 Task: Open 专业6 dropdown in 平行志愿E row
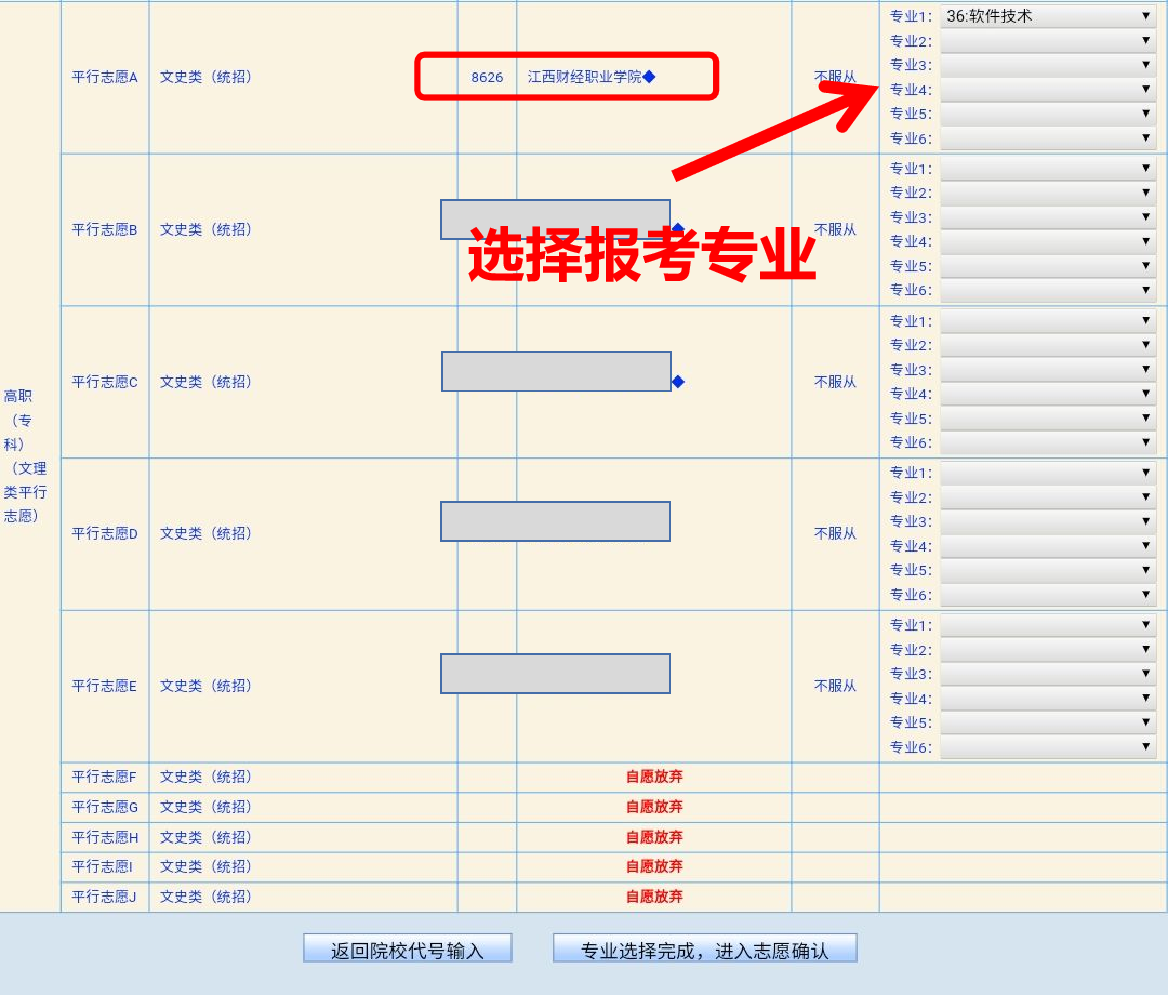click(1048, 747)
